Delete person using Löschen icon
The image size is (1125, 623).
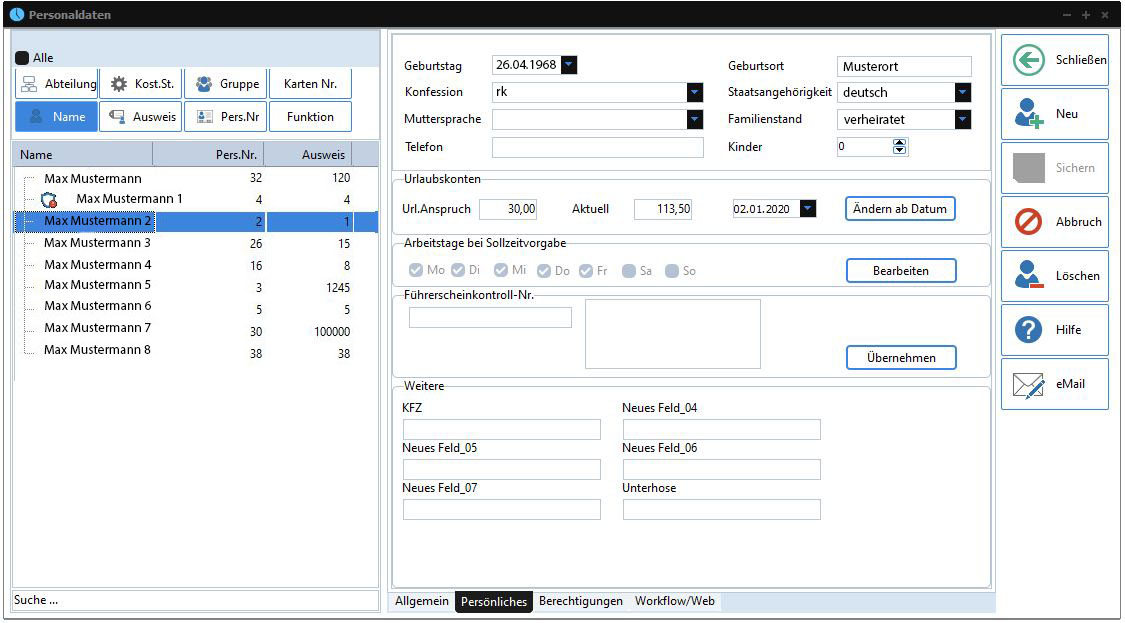(x=1028, y=276)
